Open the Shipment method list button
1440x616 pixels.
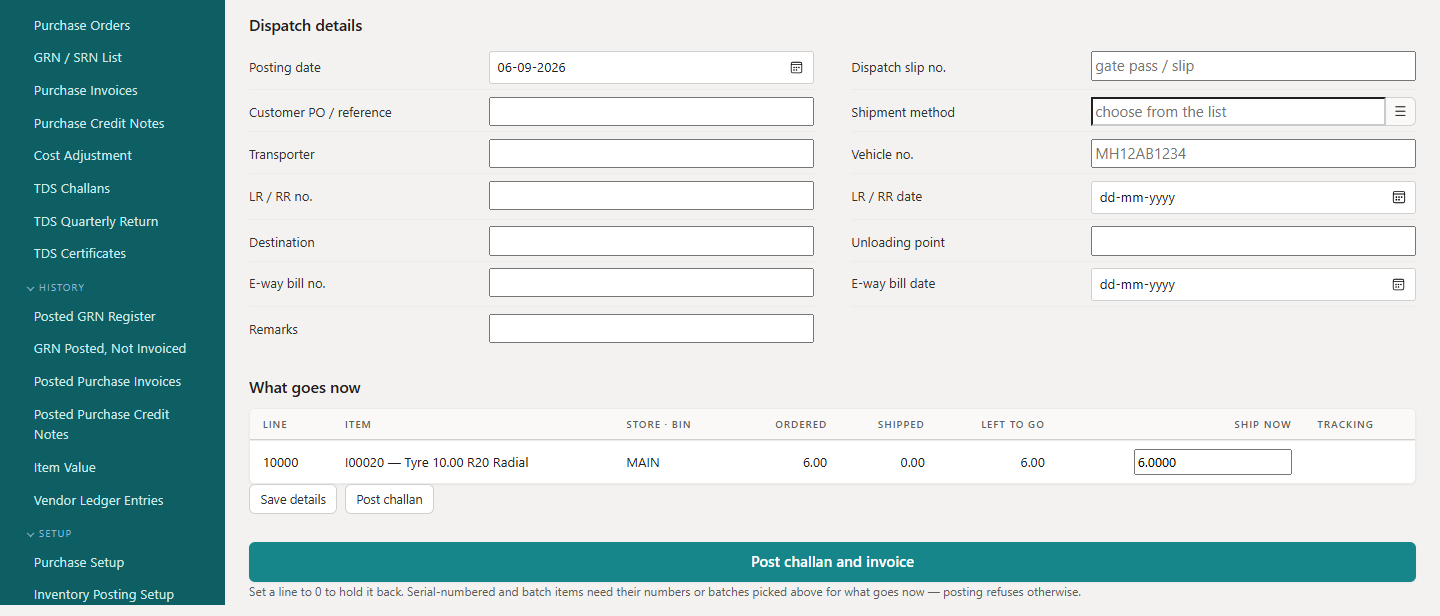(x=1400, y=112)
